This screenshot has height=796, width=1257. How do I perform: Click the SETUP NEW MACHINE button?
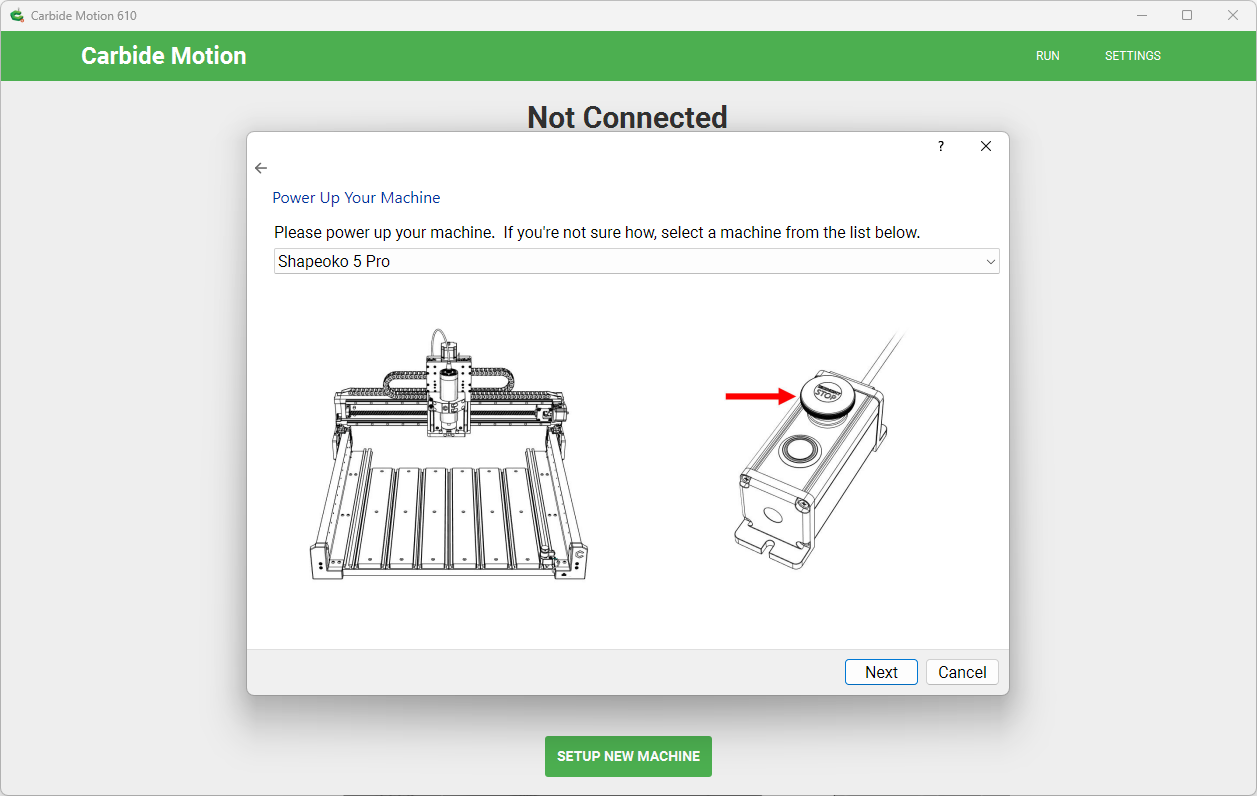pyautogui.click(x=628, y=756)
